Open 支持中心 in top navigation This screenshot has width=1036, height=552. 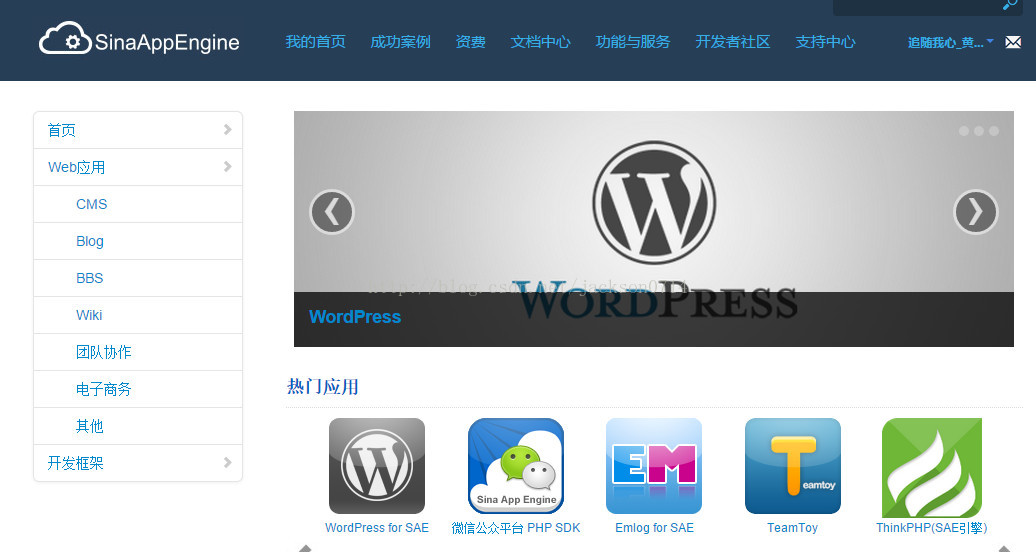pos(825,42)
